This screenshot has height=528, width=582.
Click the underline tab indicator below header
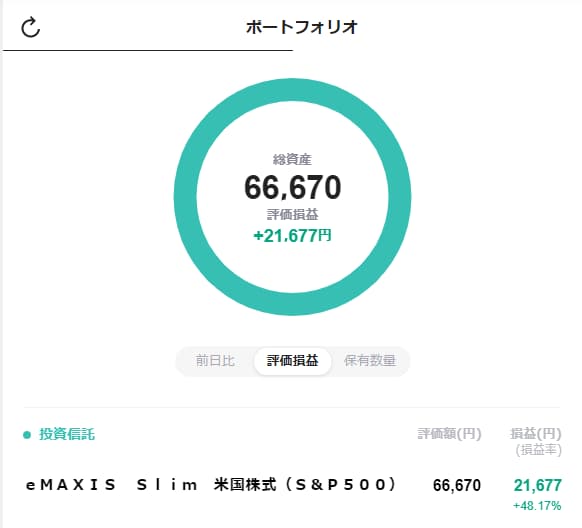click(148, 50)
